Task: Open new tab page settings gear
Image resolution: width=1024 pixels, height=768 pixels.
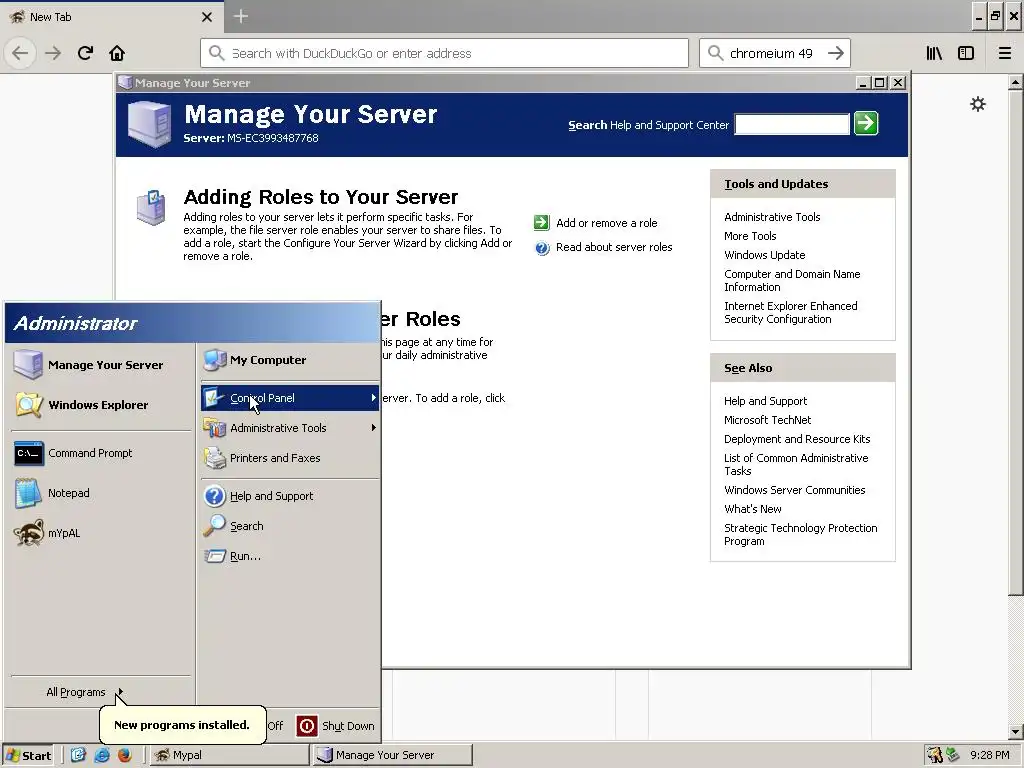Action: coord(978,104)
